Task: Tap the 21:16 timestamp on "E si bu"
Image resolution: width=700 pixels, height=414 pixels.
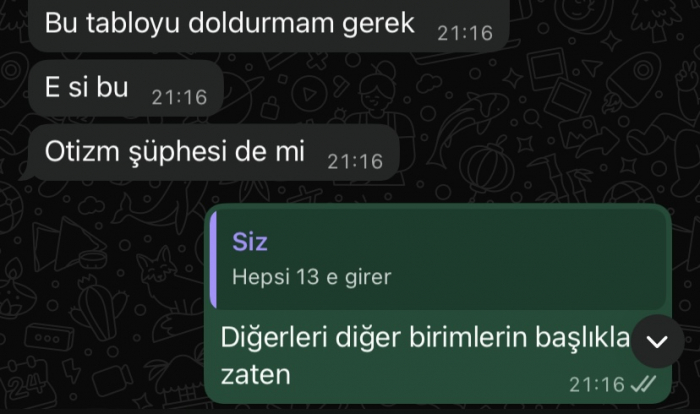Action: pos(179,97)
